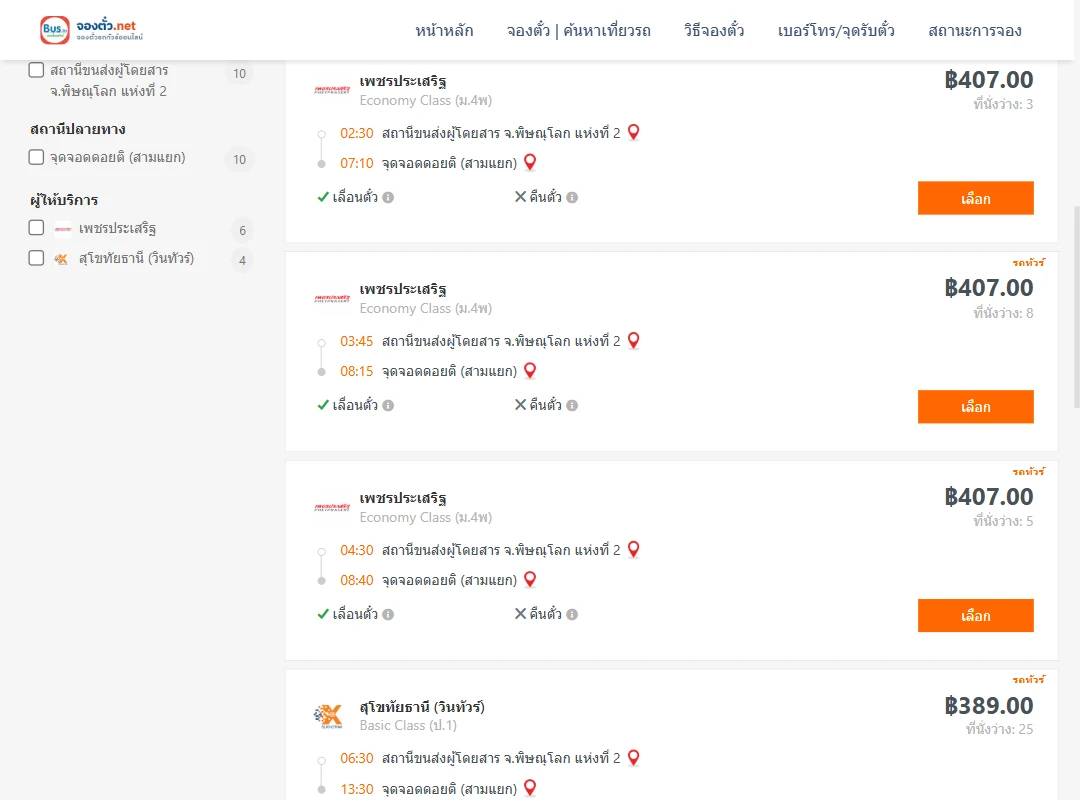Open the หน้าหลัก menu item
Screen dimensions: 1080x800
pos(444,30)
